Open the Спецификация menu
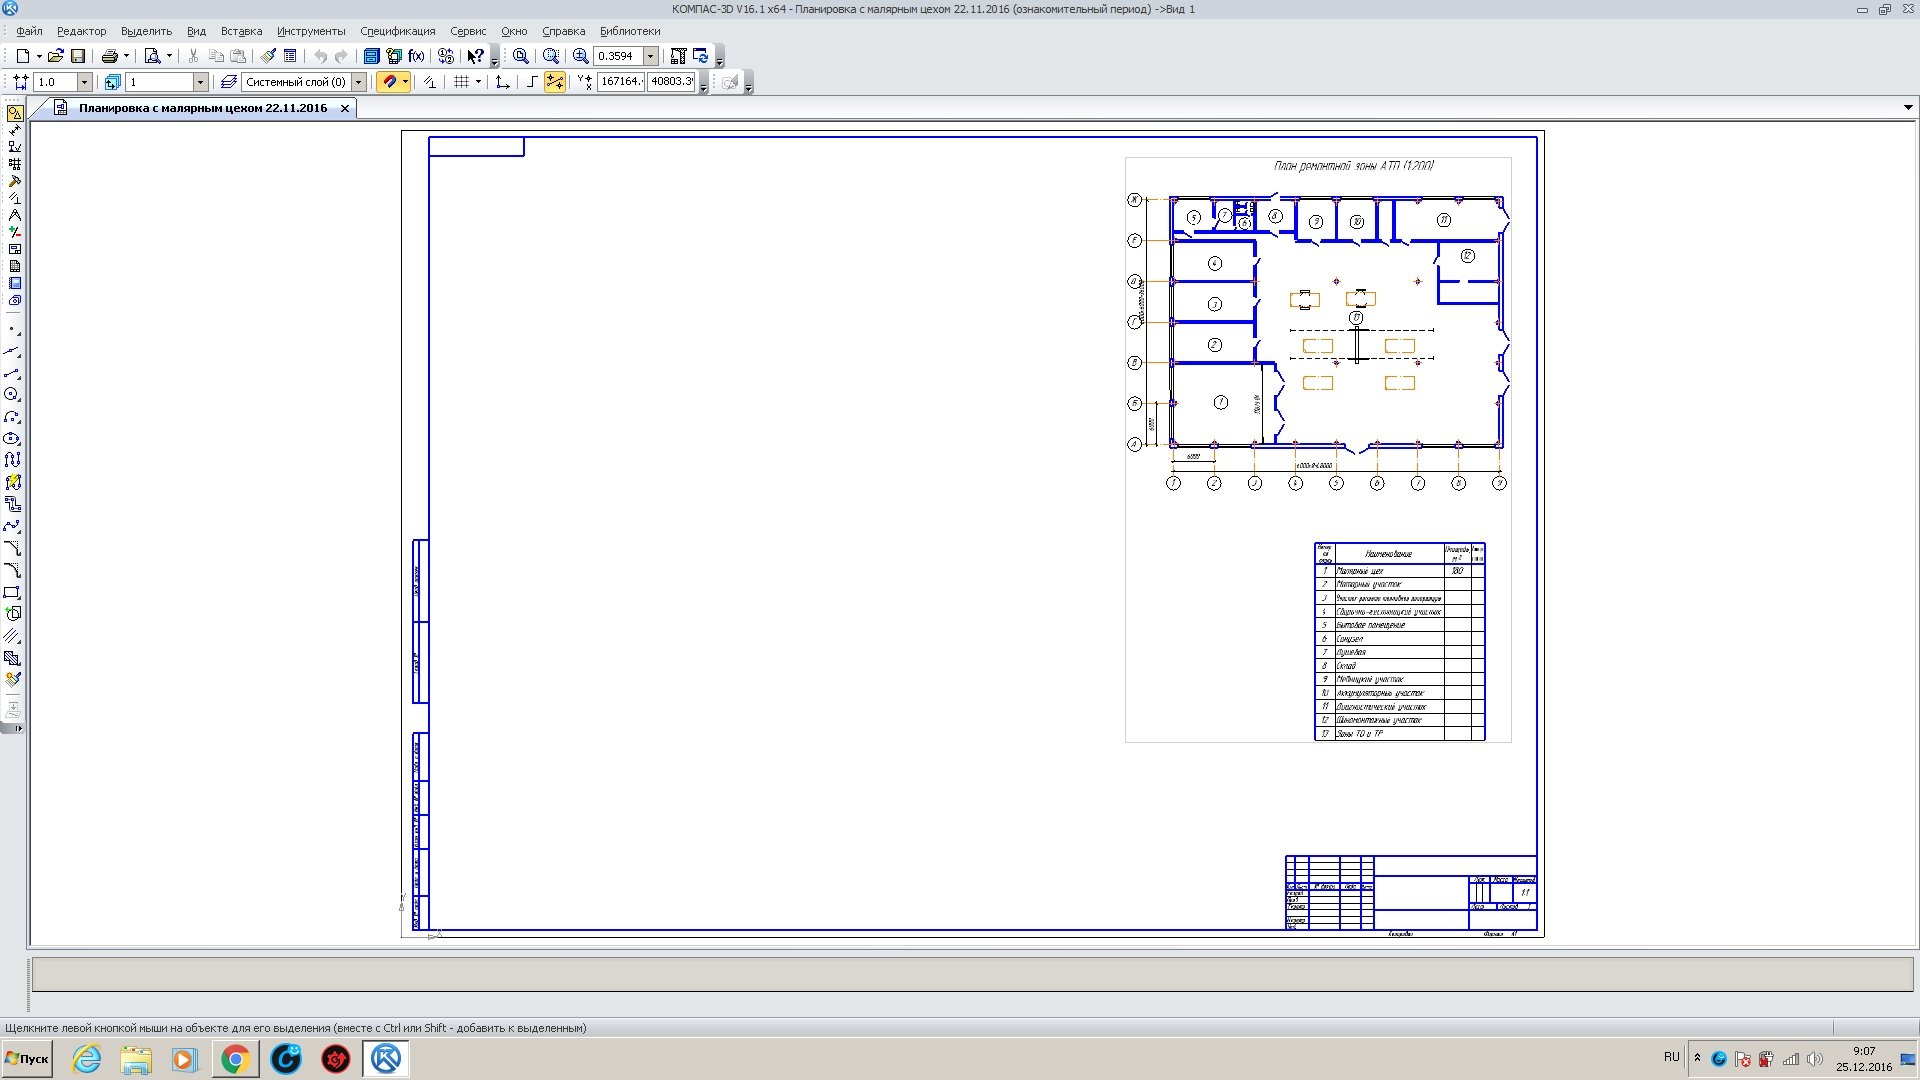The width and height of the screenshot is (1920, 1080). pos(397,31)
